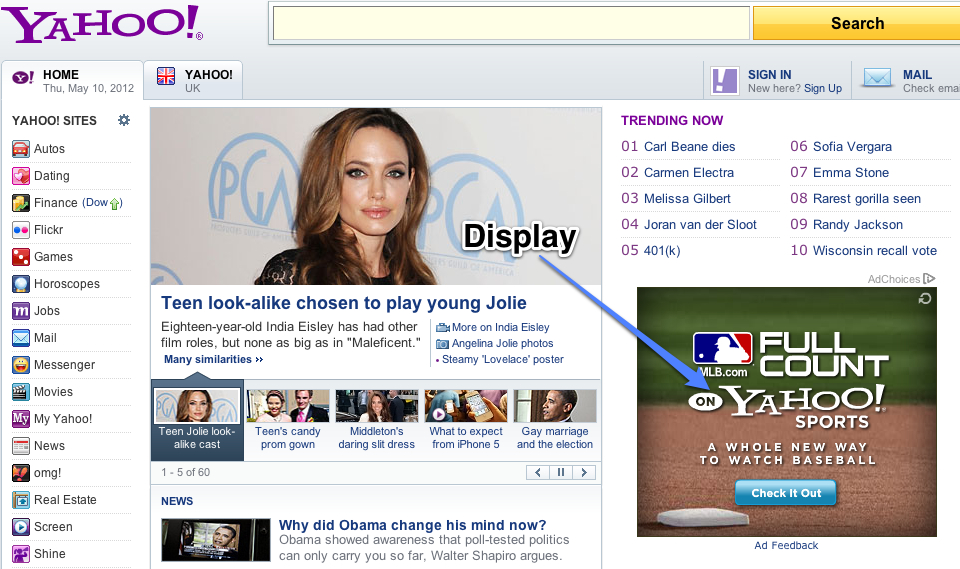Go to previous carousel stories
This screenshot has width=960, height=569.
point(538,472)
